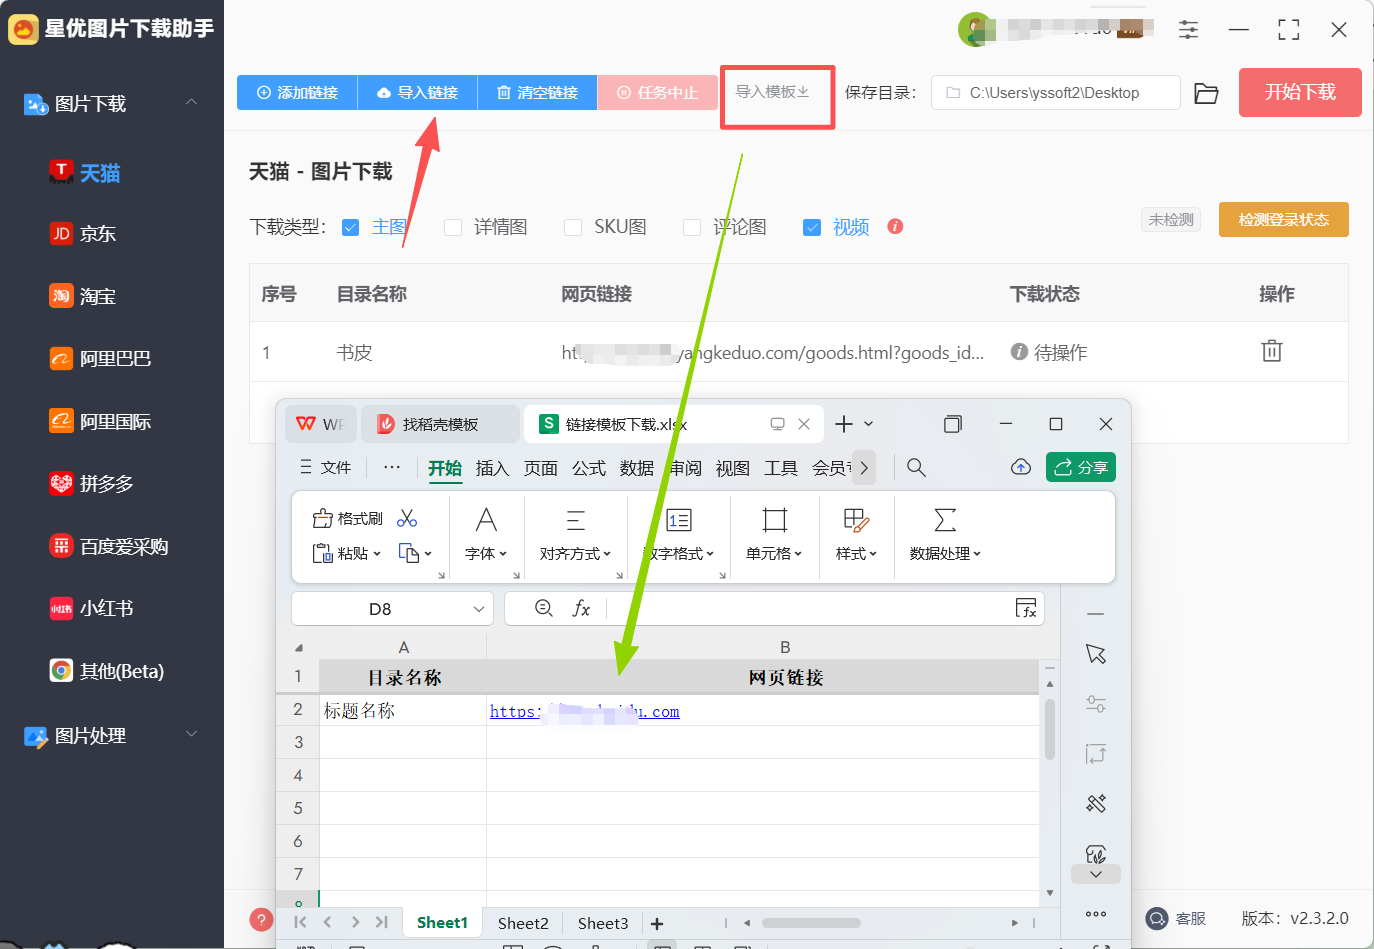Click the 清空链接 button
1374x949 pixels.
tap(537, 92)
